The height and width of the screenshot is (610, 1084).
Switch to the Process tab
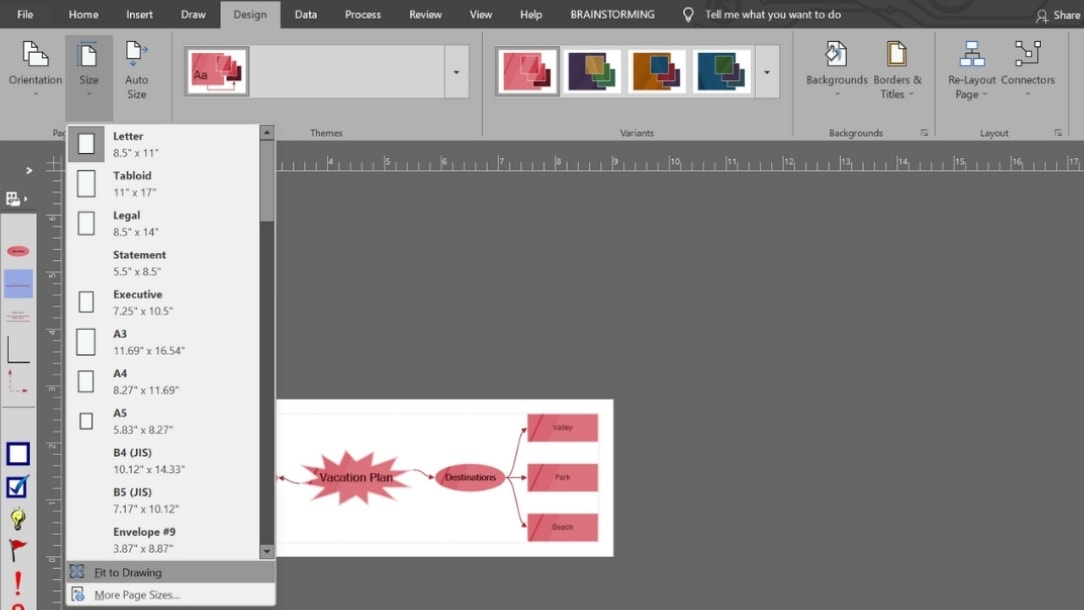362,15
